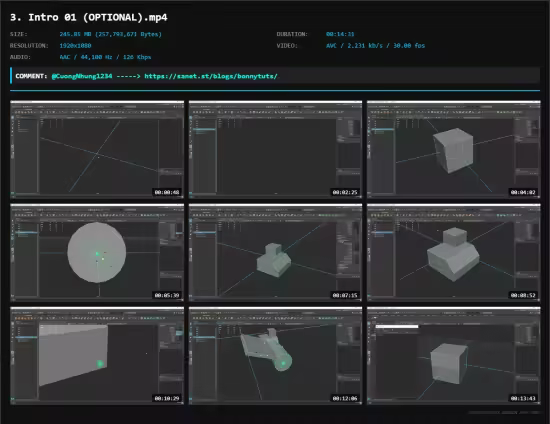Select the title '3. Intro 01 (OPTIONAL).mp4'

pos(89,17)
